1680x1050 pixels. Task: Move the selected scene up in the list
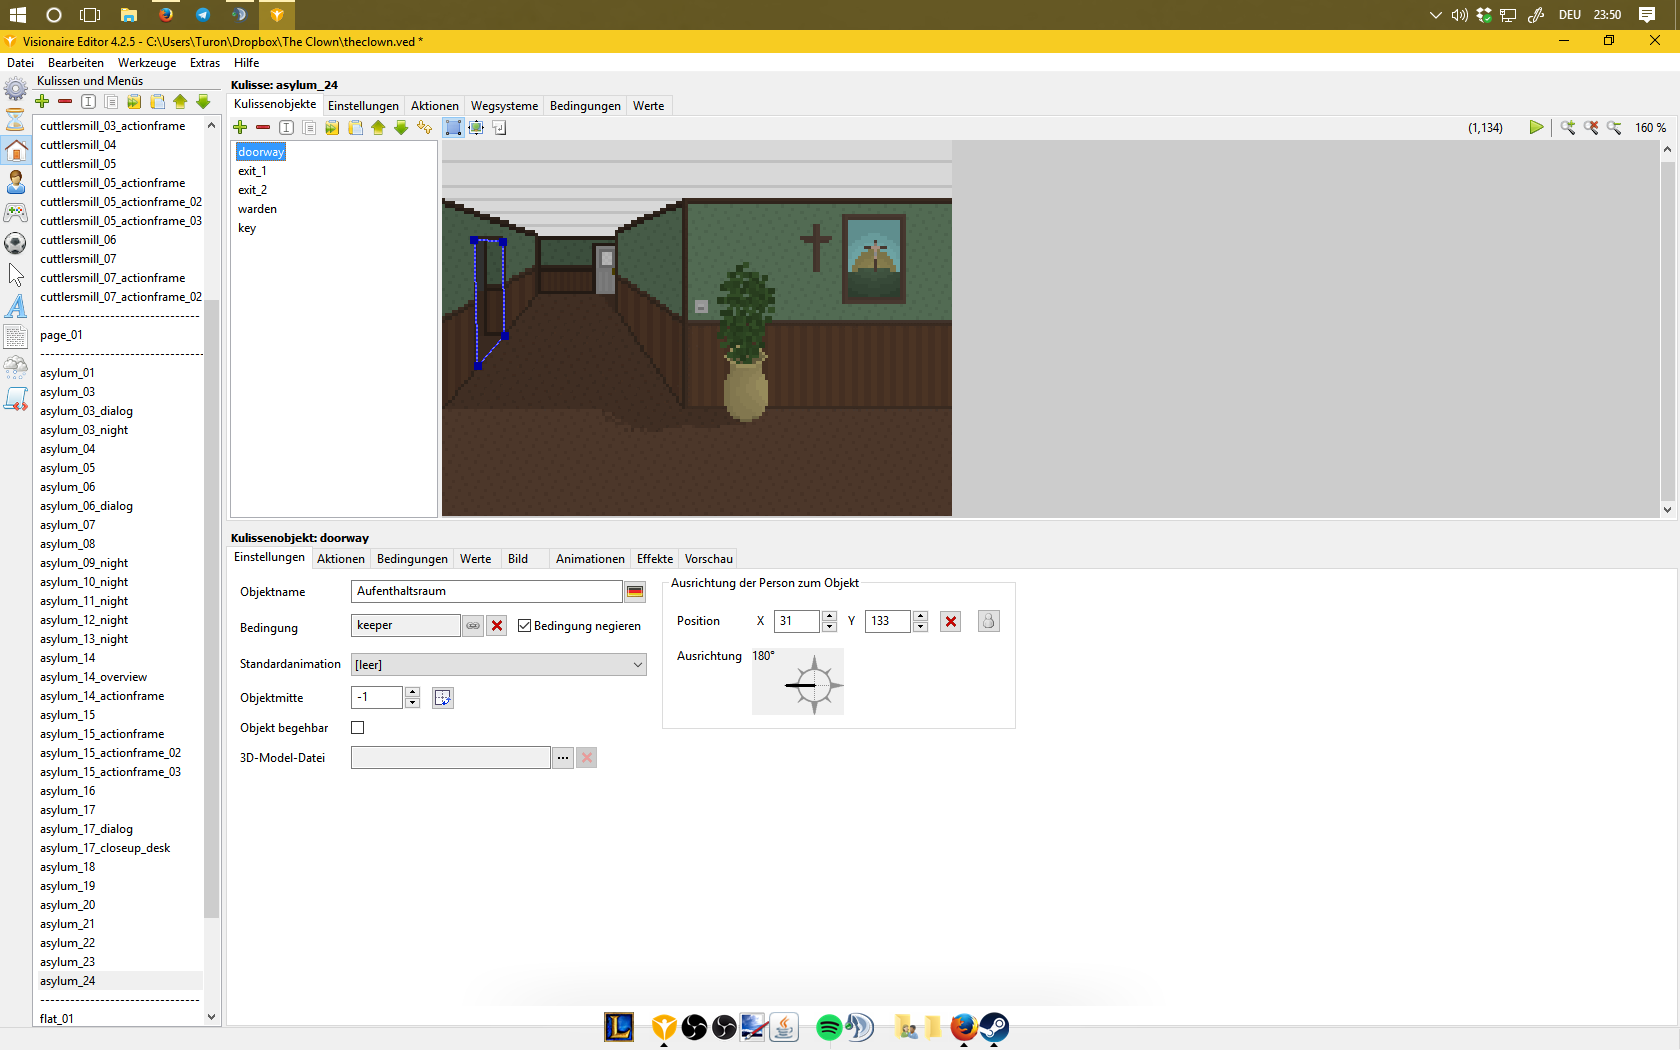(x=180, y=101)
